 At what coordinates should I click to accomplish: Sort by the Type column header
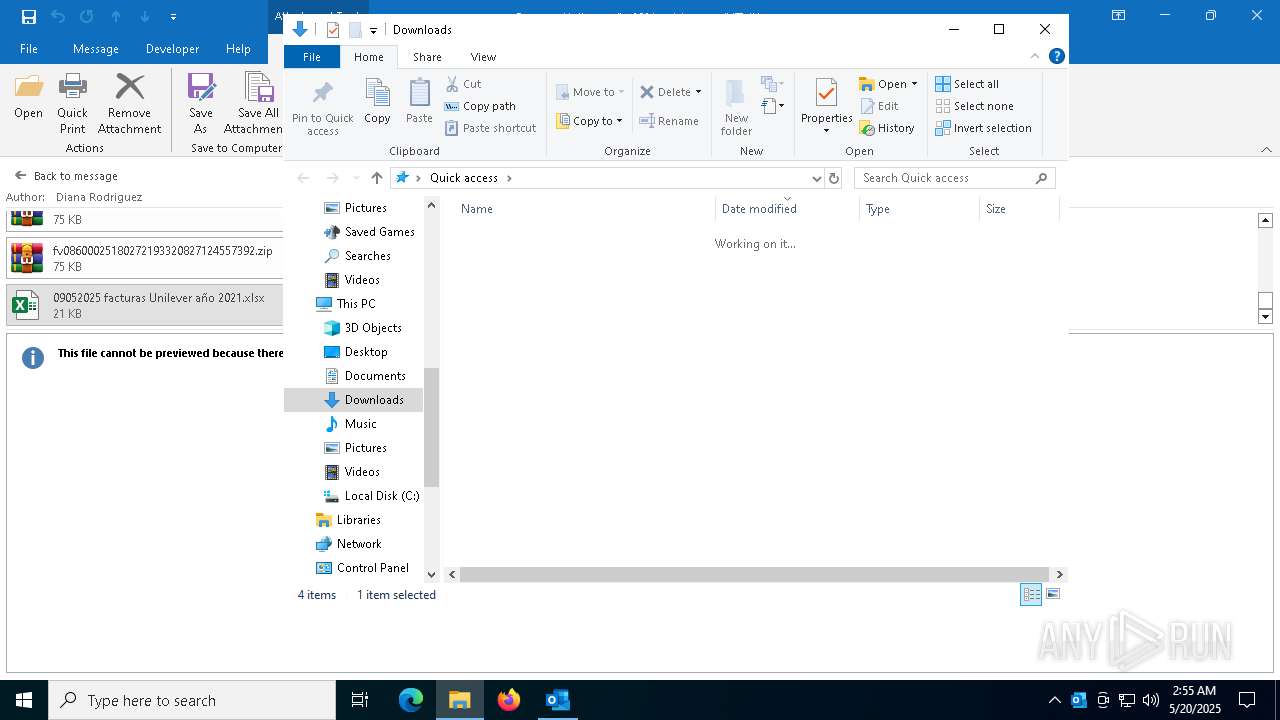click(x=919, y=209)
